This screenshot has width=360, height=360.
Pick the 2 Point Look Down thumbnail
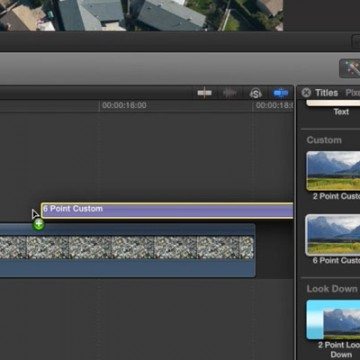333,319
